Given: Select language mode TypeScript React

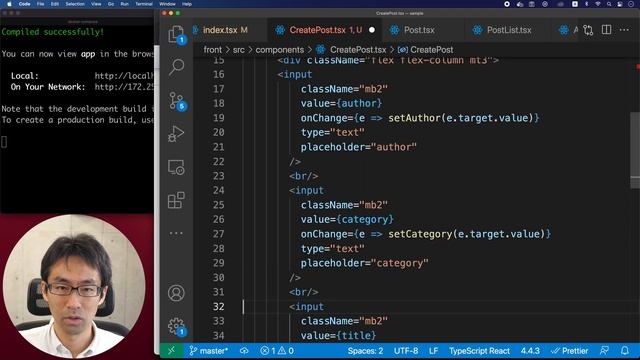Looking at the screenshot, I should point(479,351).
